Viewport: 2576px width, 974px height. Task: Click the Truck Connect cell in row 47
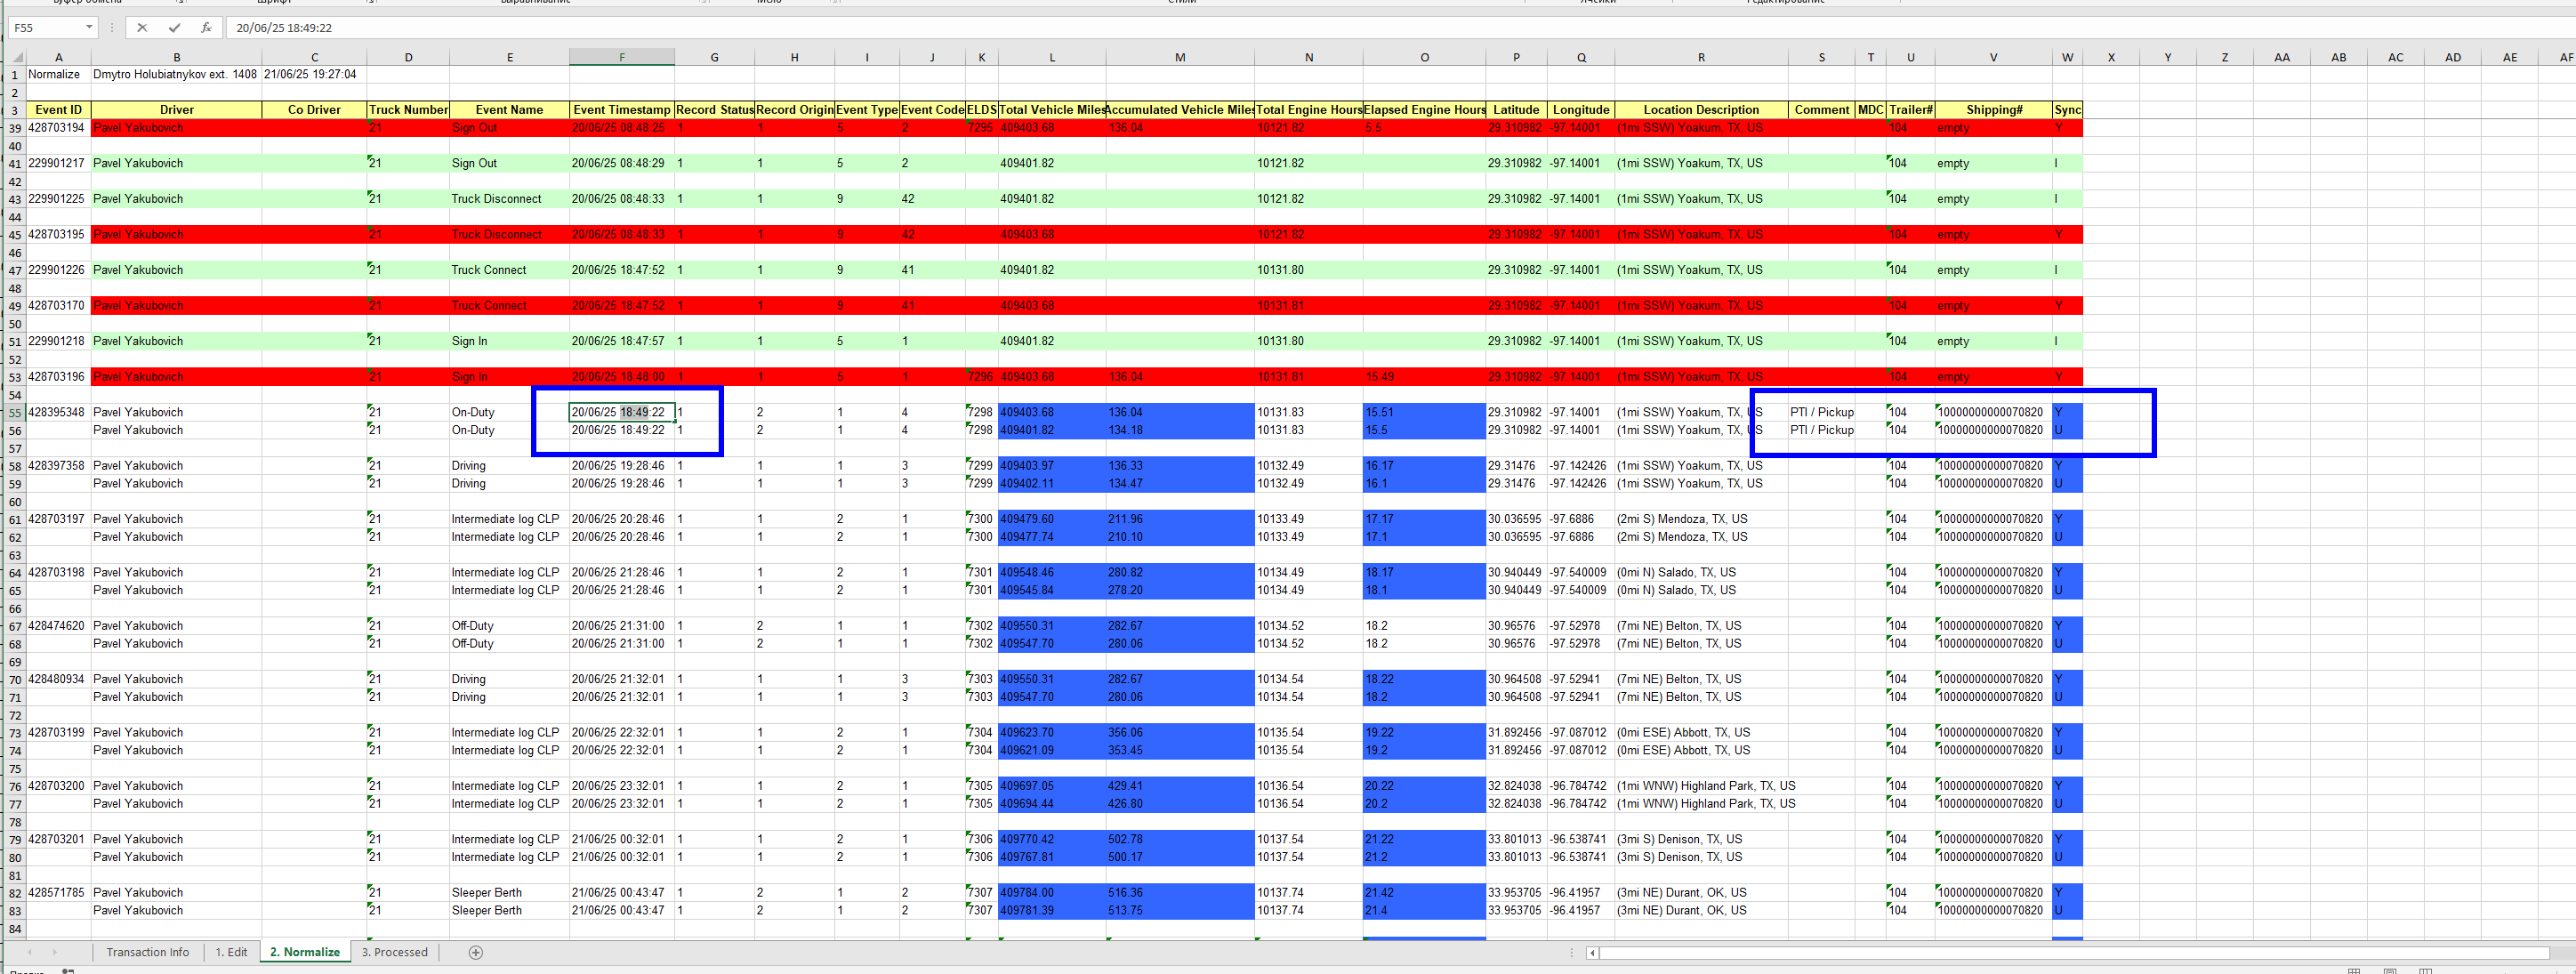click(509, 270)
